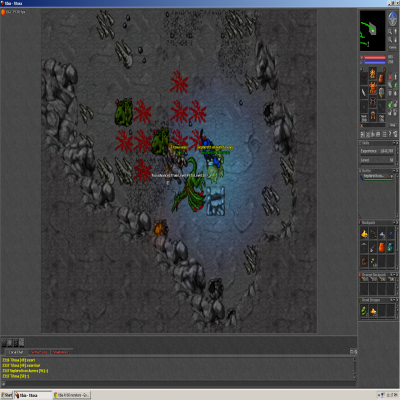Image resolution: width=400 pixels, height=400 pixels.
Task: Open the equipped brown backpack slot
Action: click(x=381, y=79)
